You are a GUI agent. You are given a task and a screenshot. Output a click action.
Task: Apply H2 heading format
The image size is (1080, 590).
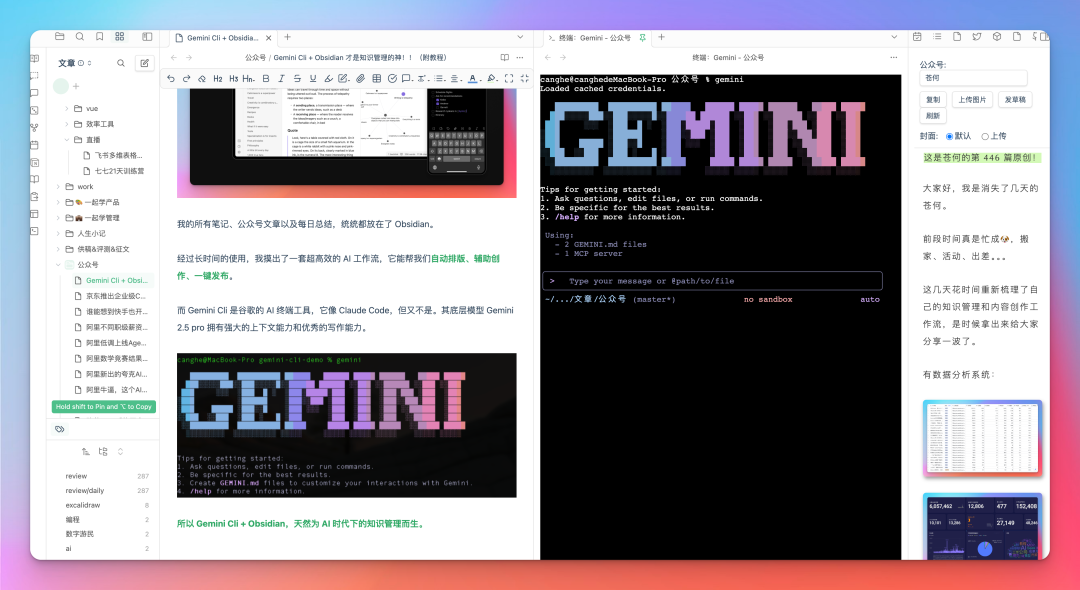[218, 78]
